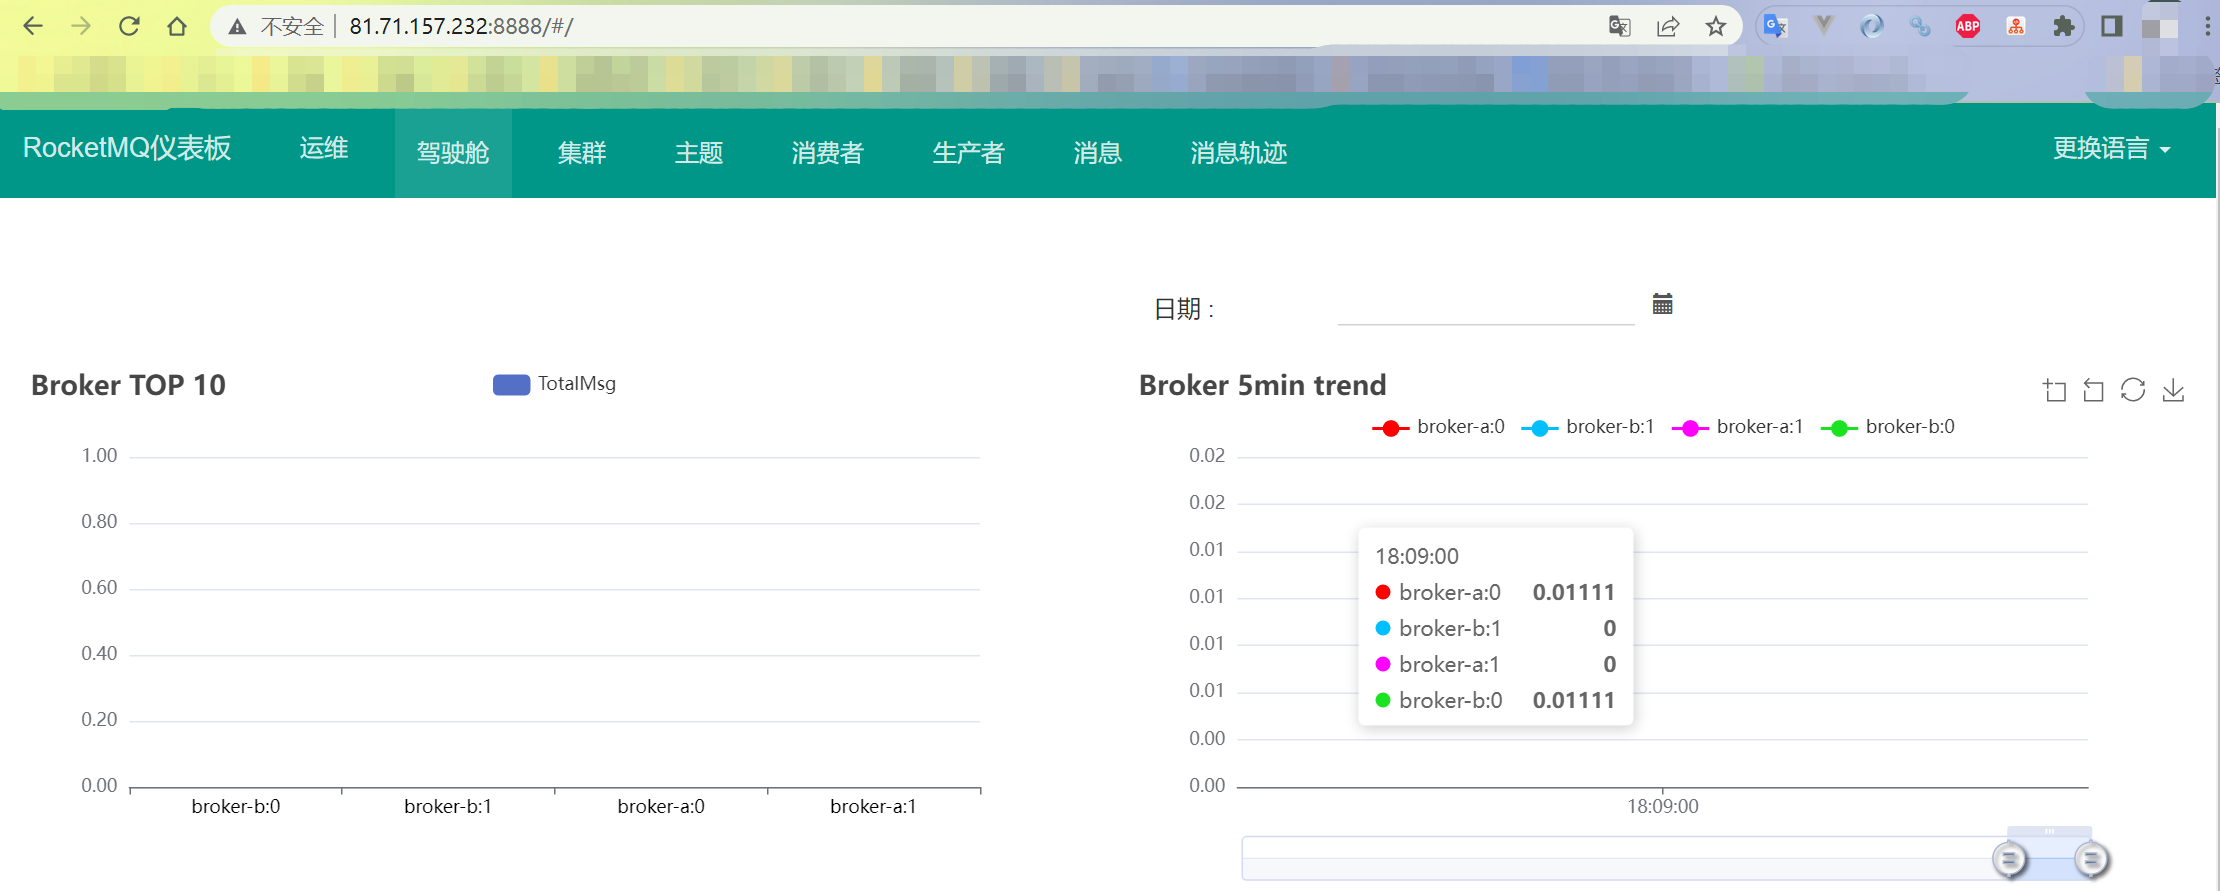
Task: Open the AdBlock Plus extension
Action: tap(1968, 27)
